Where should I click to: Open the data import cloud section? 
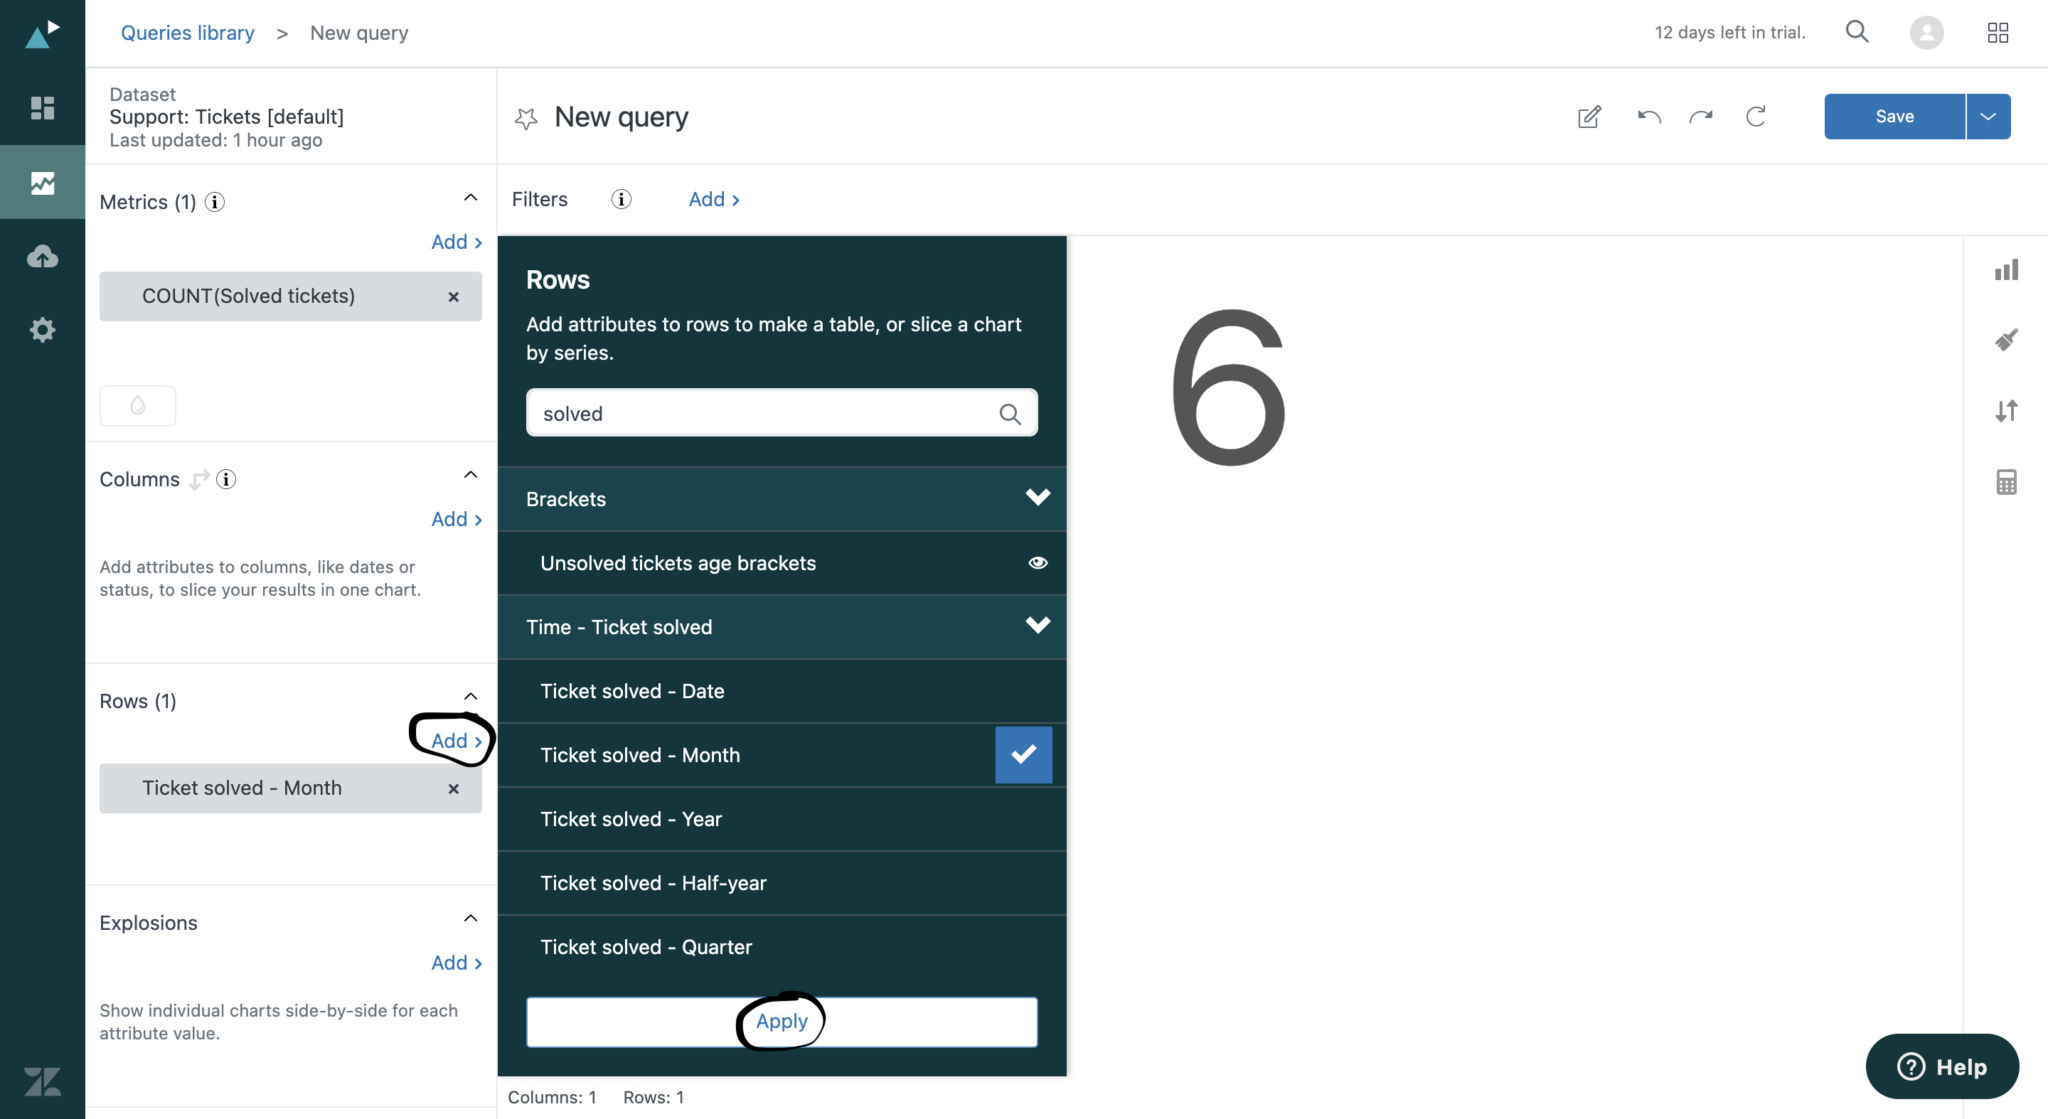click(x=42, y=256)
